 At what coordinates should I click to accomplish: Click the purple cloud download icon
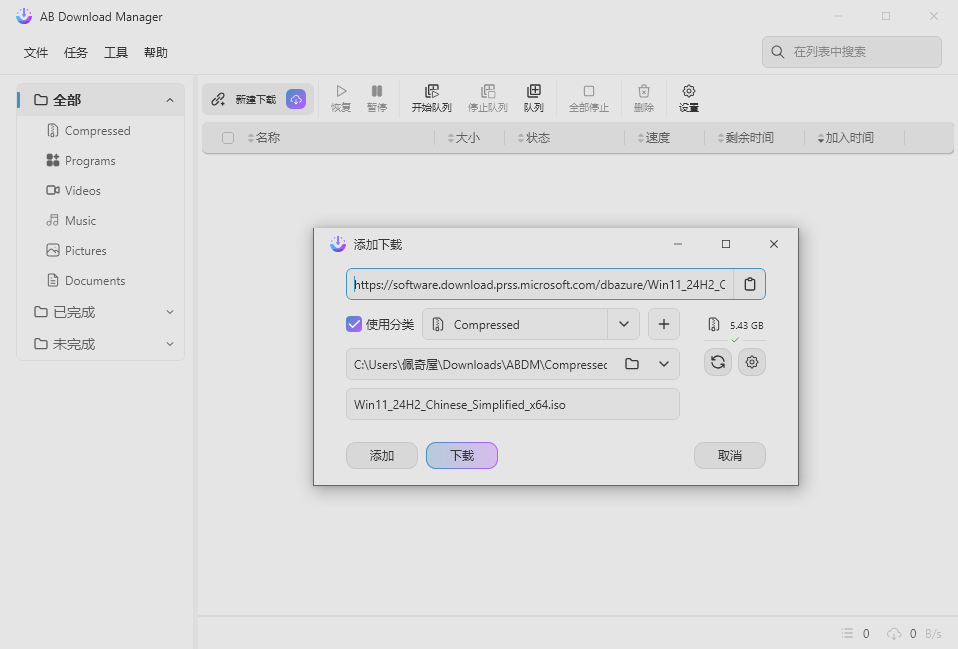(x=296, y=99)
